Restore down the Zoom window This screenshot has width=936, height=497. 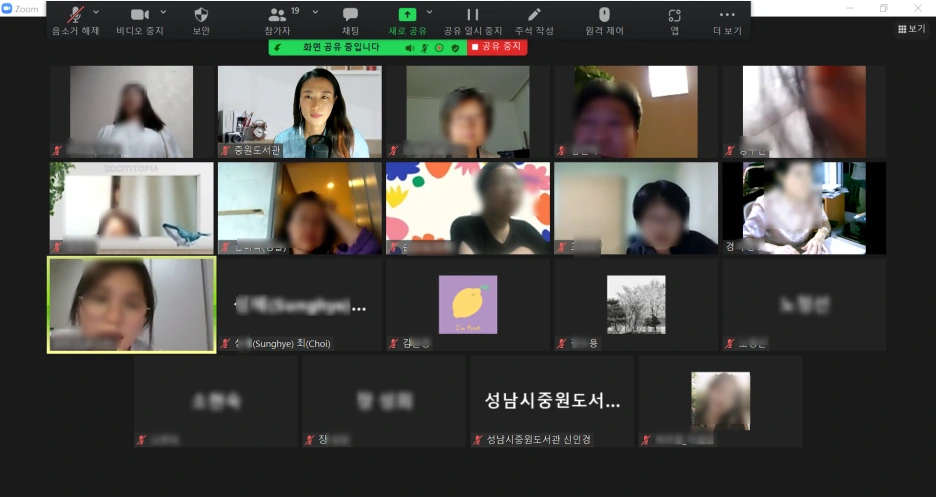click(884, 8)
